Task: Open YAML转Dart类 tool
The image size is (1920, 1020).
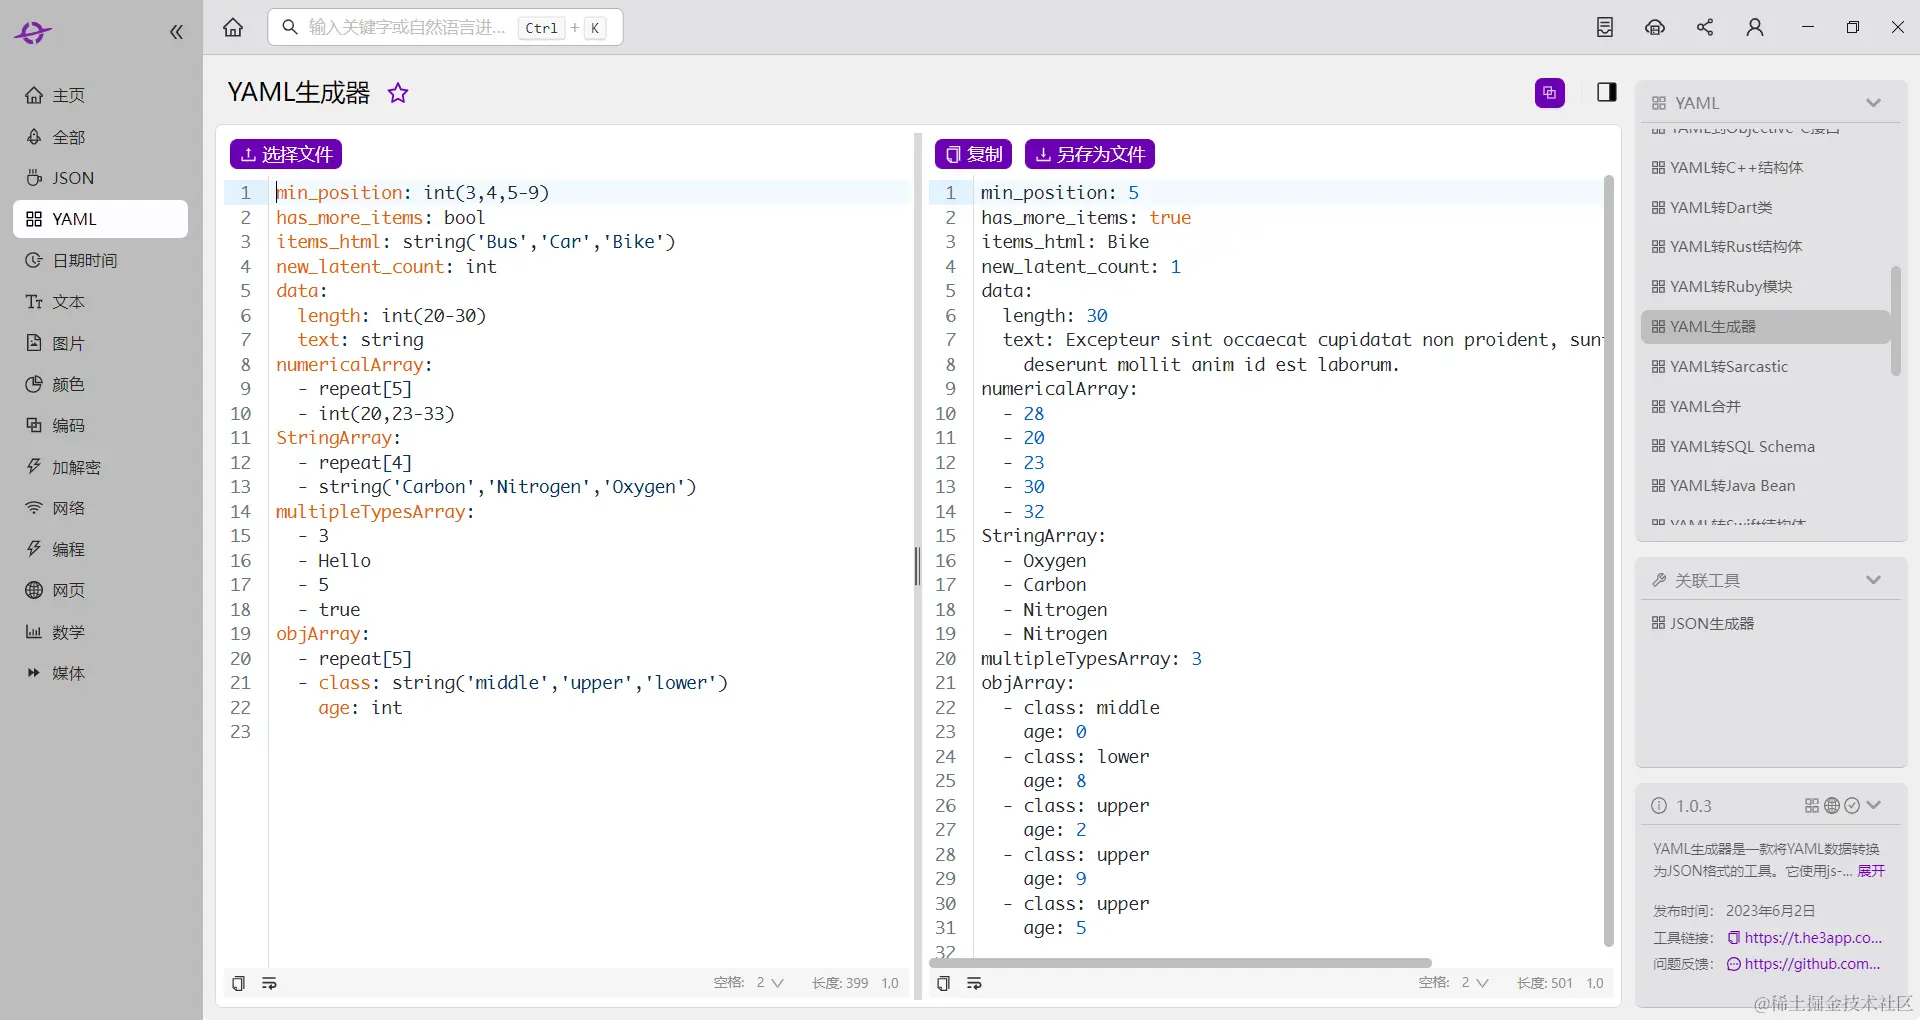Action: (1766, 208)
